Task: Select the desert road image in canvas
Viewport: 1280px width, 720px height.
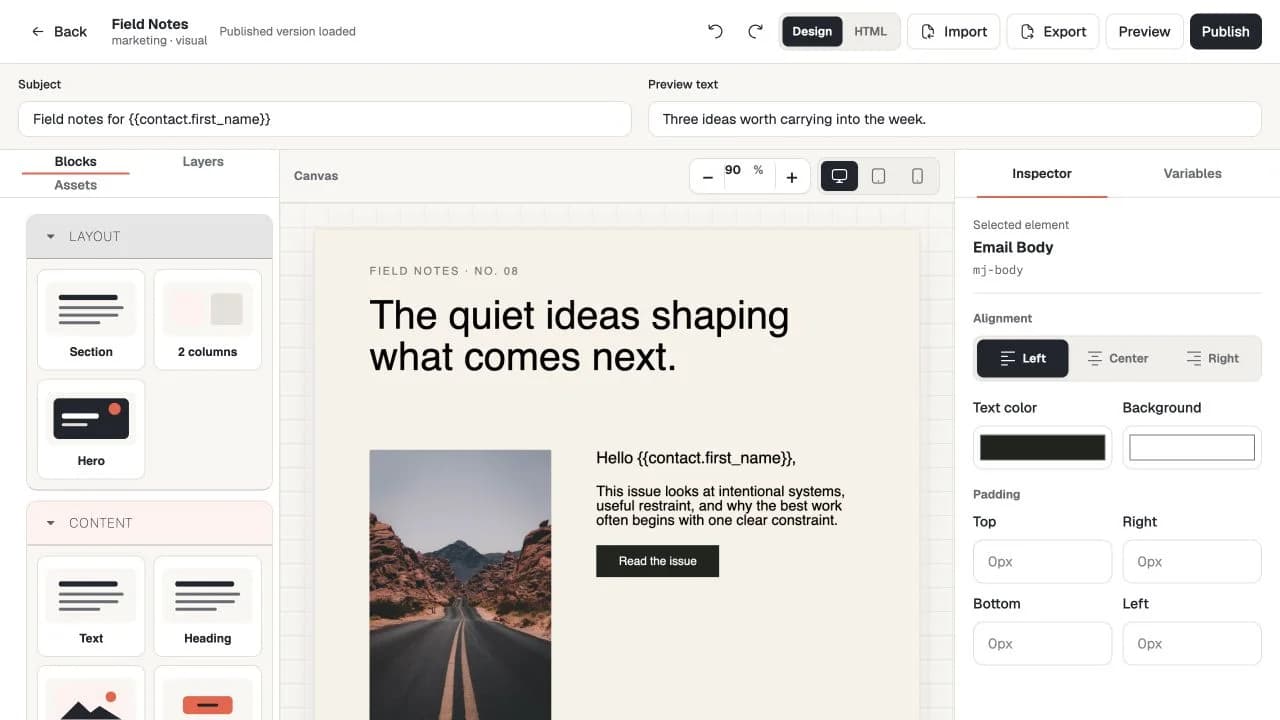Action: (460, 585)
